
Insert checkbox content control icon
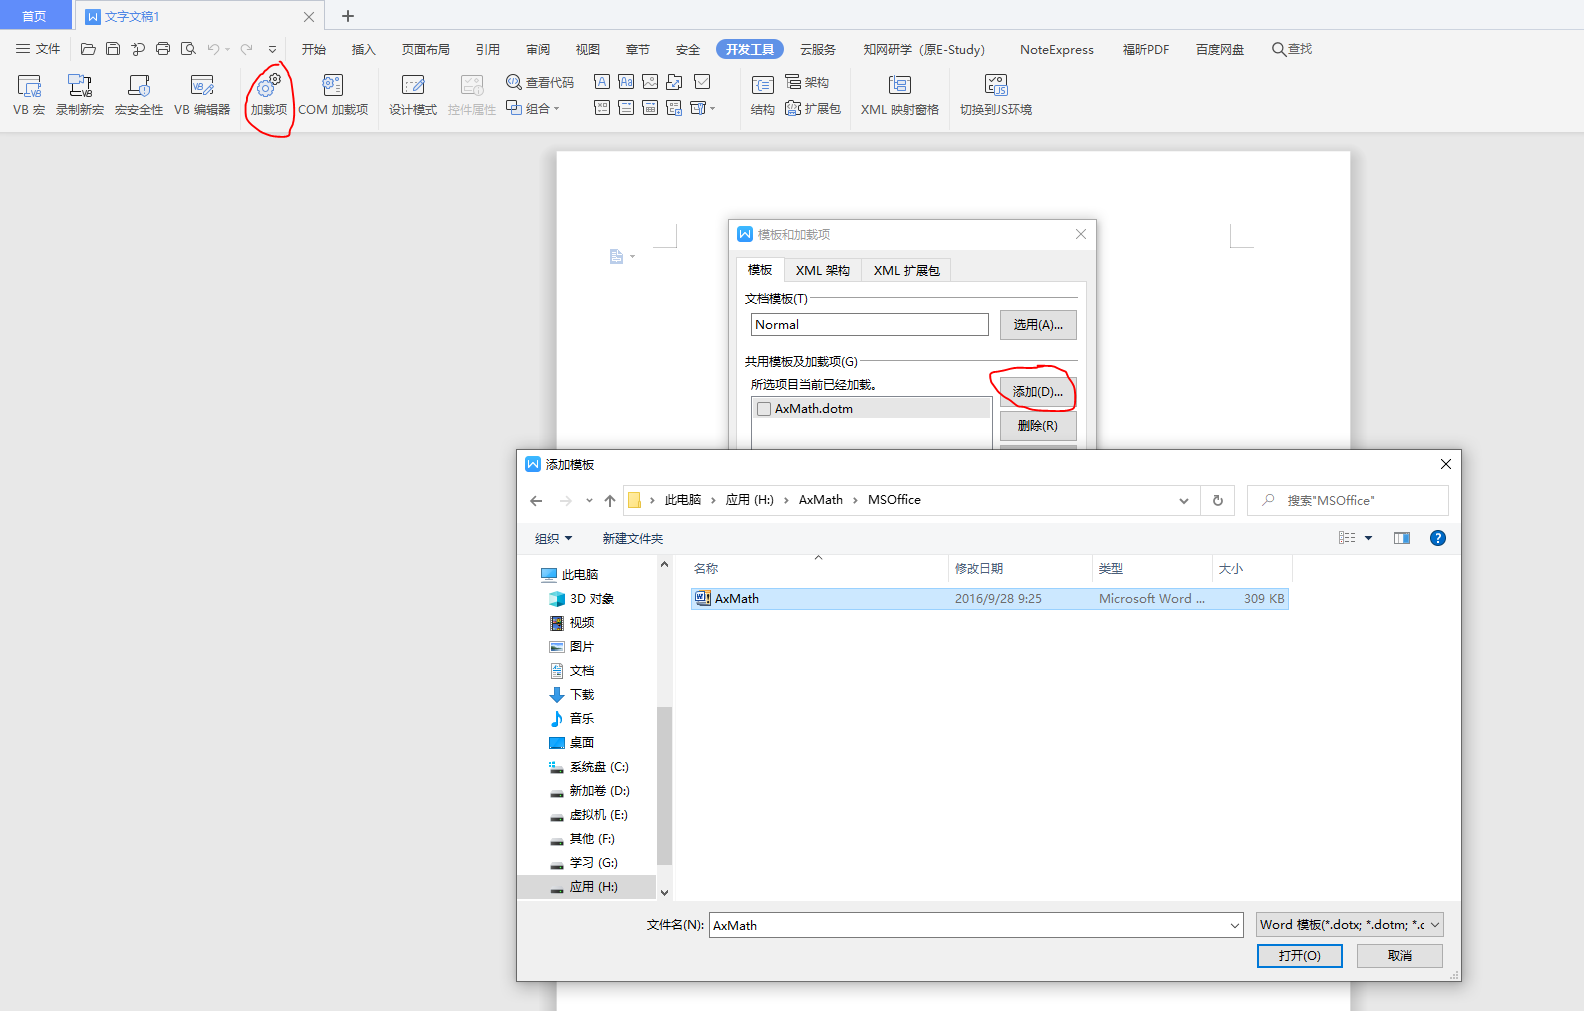[702, 82]
